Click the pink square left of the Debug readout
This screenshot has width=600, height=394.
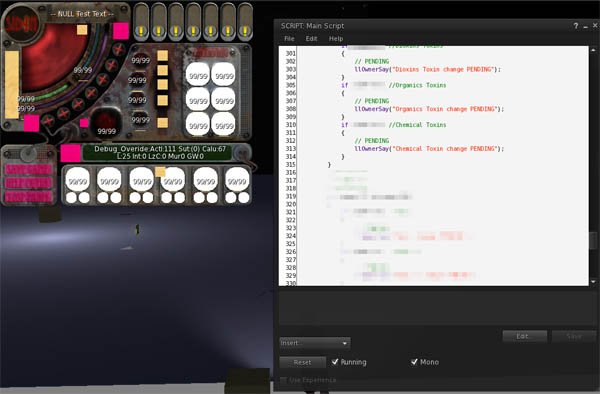(x=70, y=153)
